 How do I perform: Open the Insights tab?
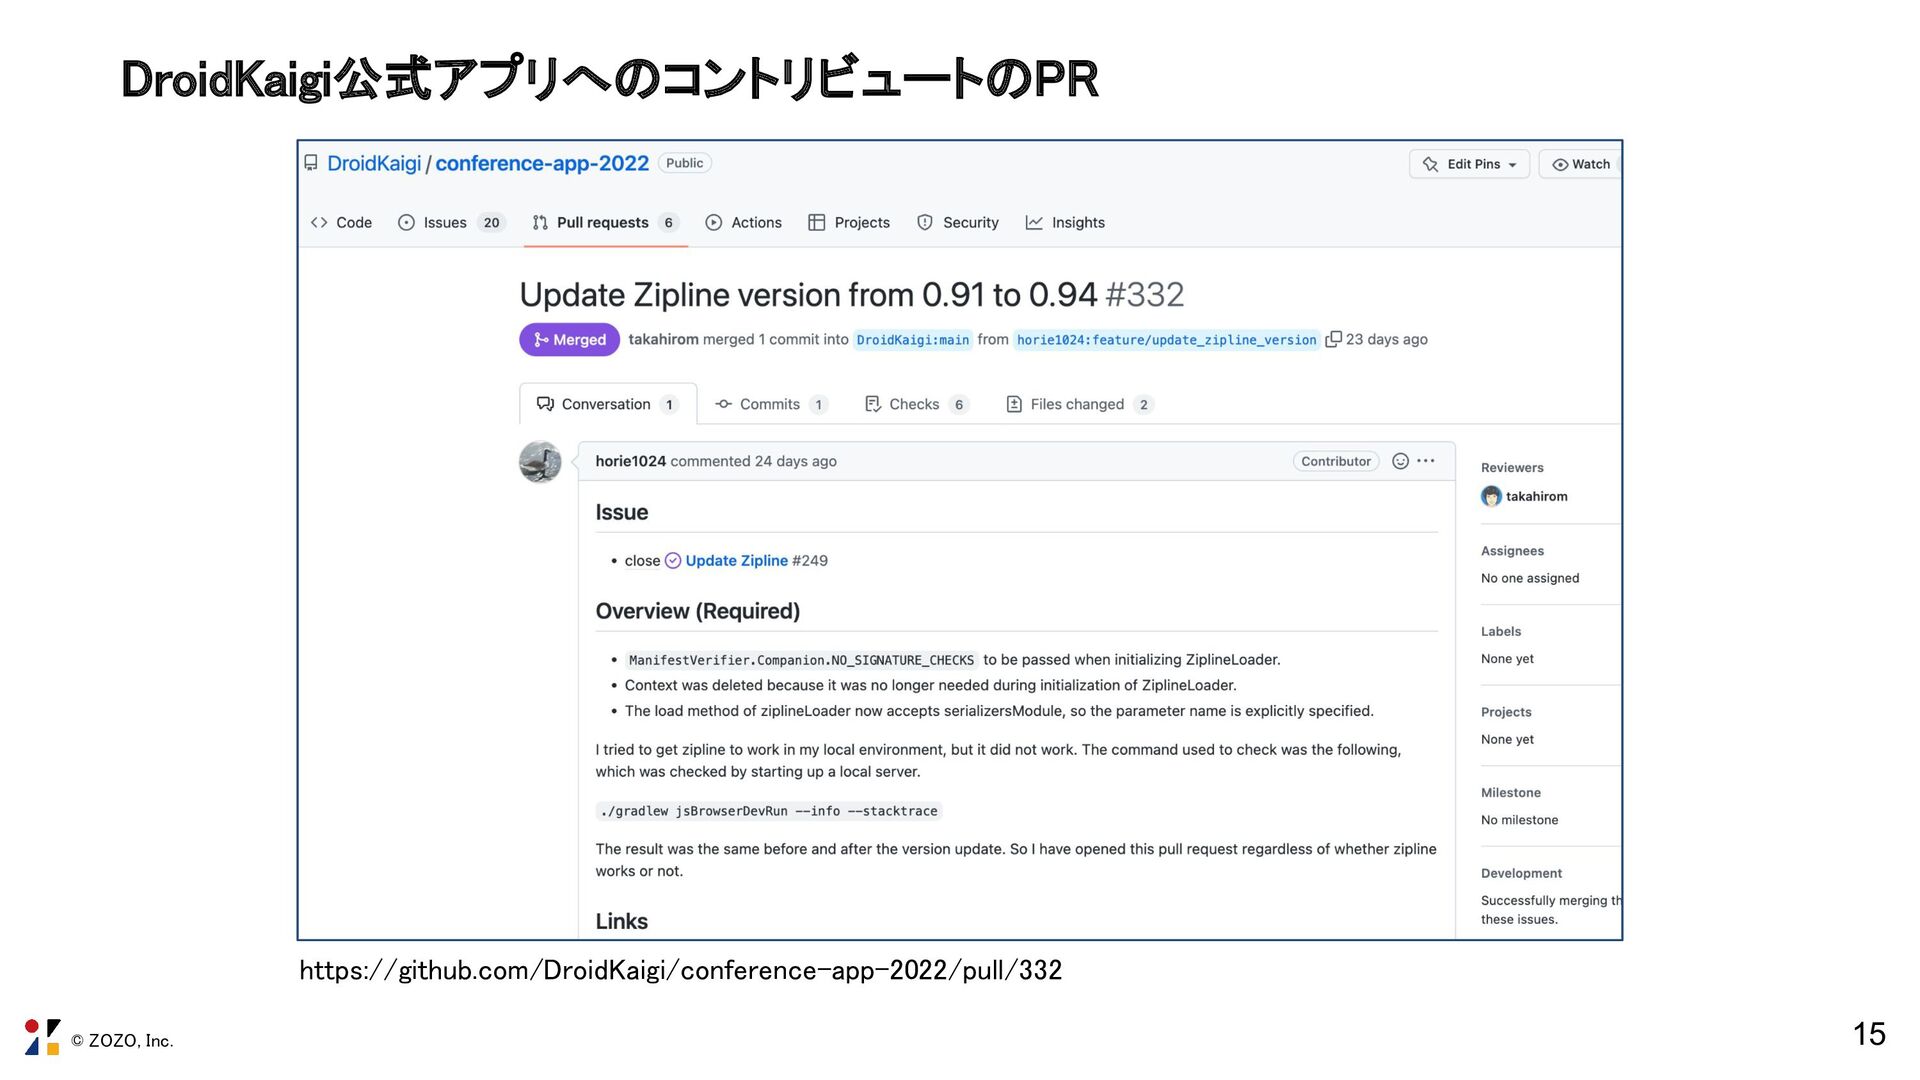coord(1077,223)
